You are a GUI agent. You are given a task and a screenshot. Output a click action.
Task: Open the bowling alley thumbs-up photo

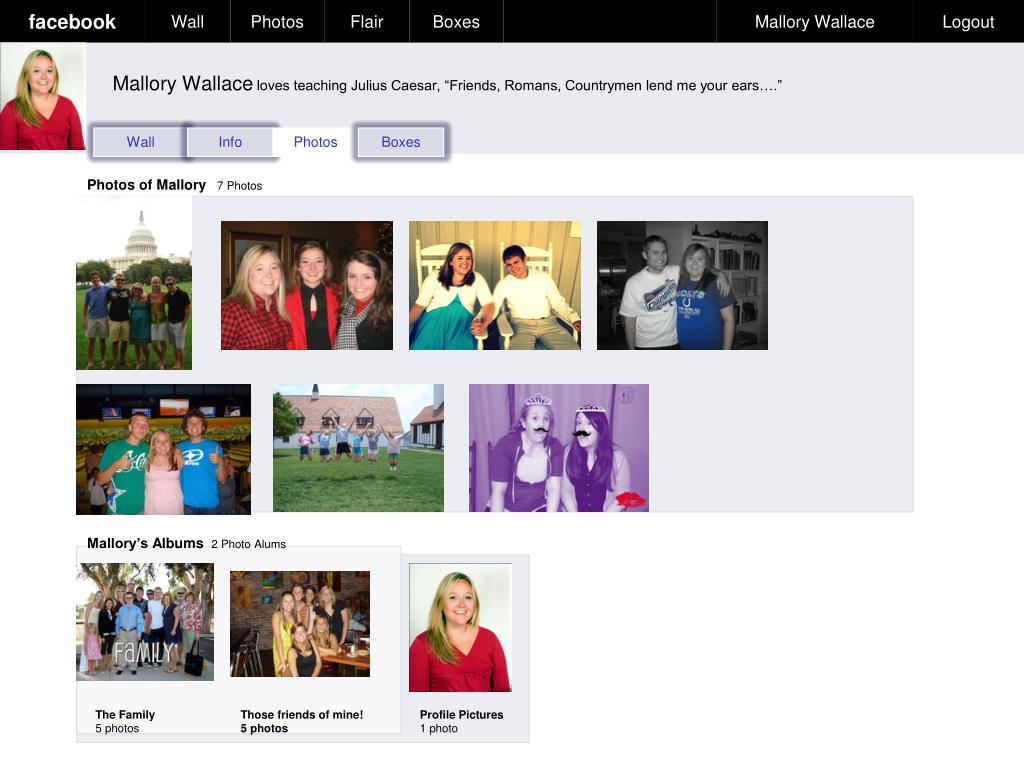tap(163, 449)
